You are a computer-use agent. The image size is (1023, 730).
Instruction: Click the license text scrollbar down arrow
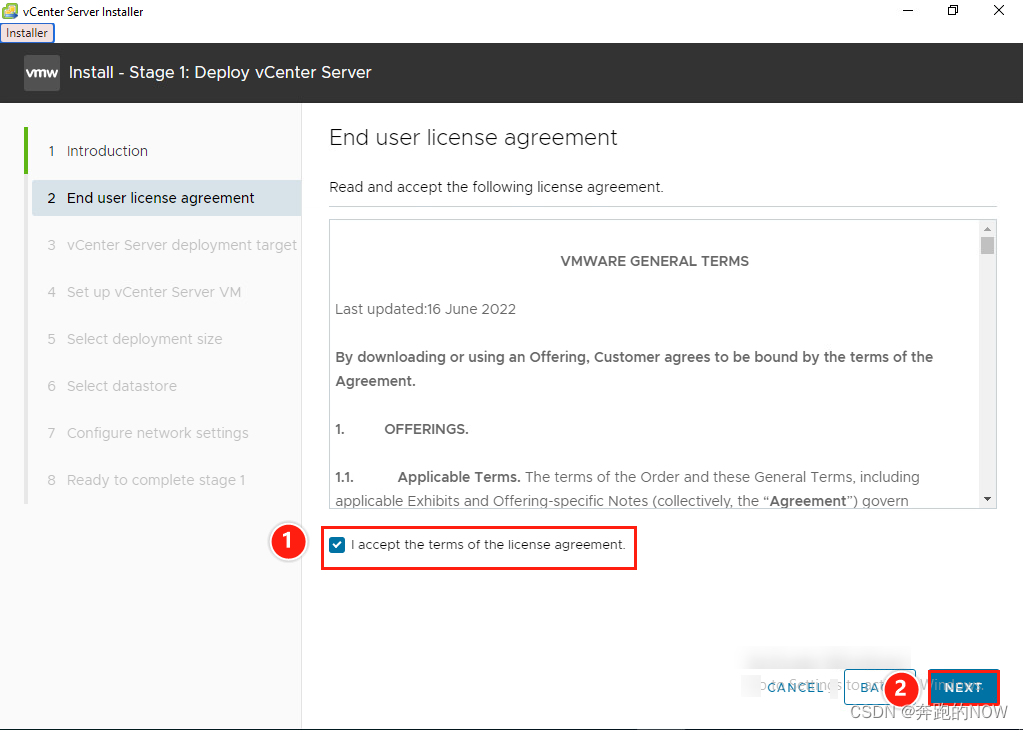coord(987,499)
